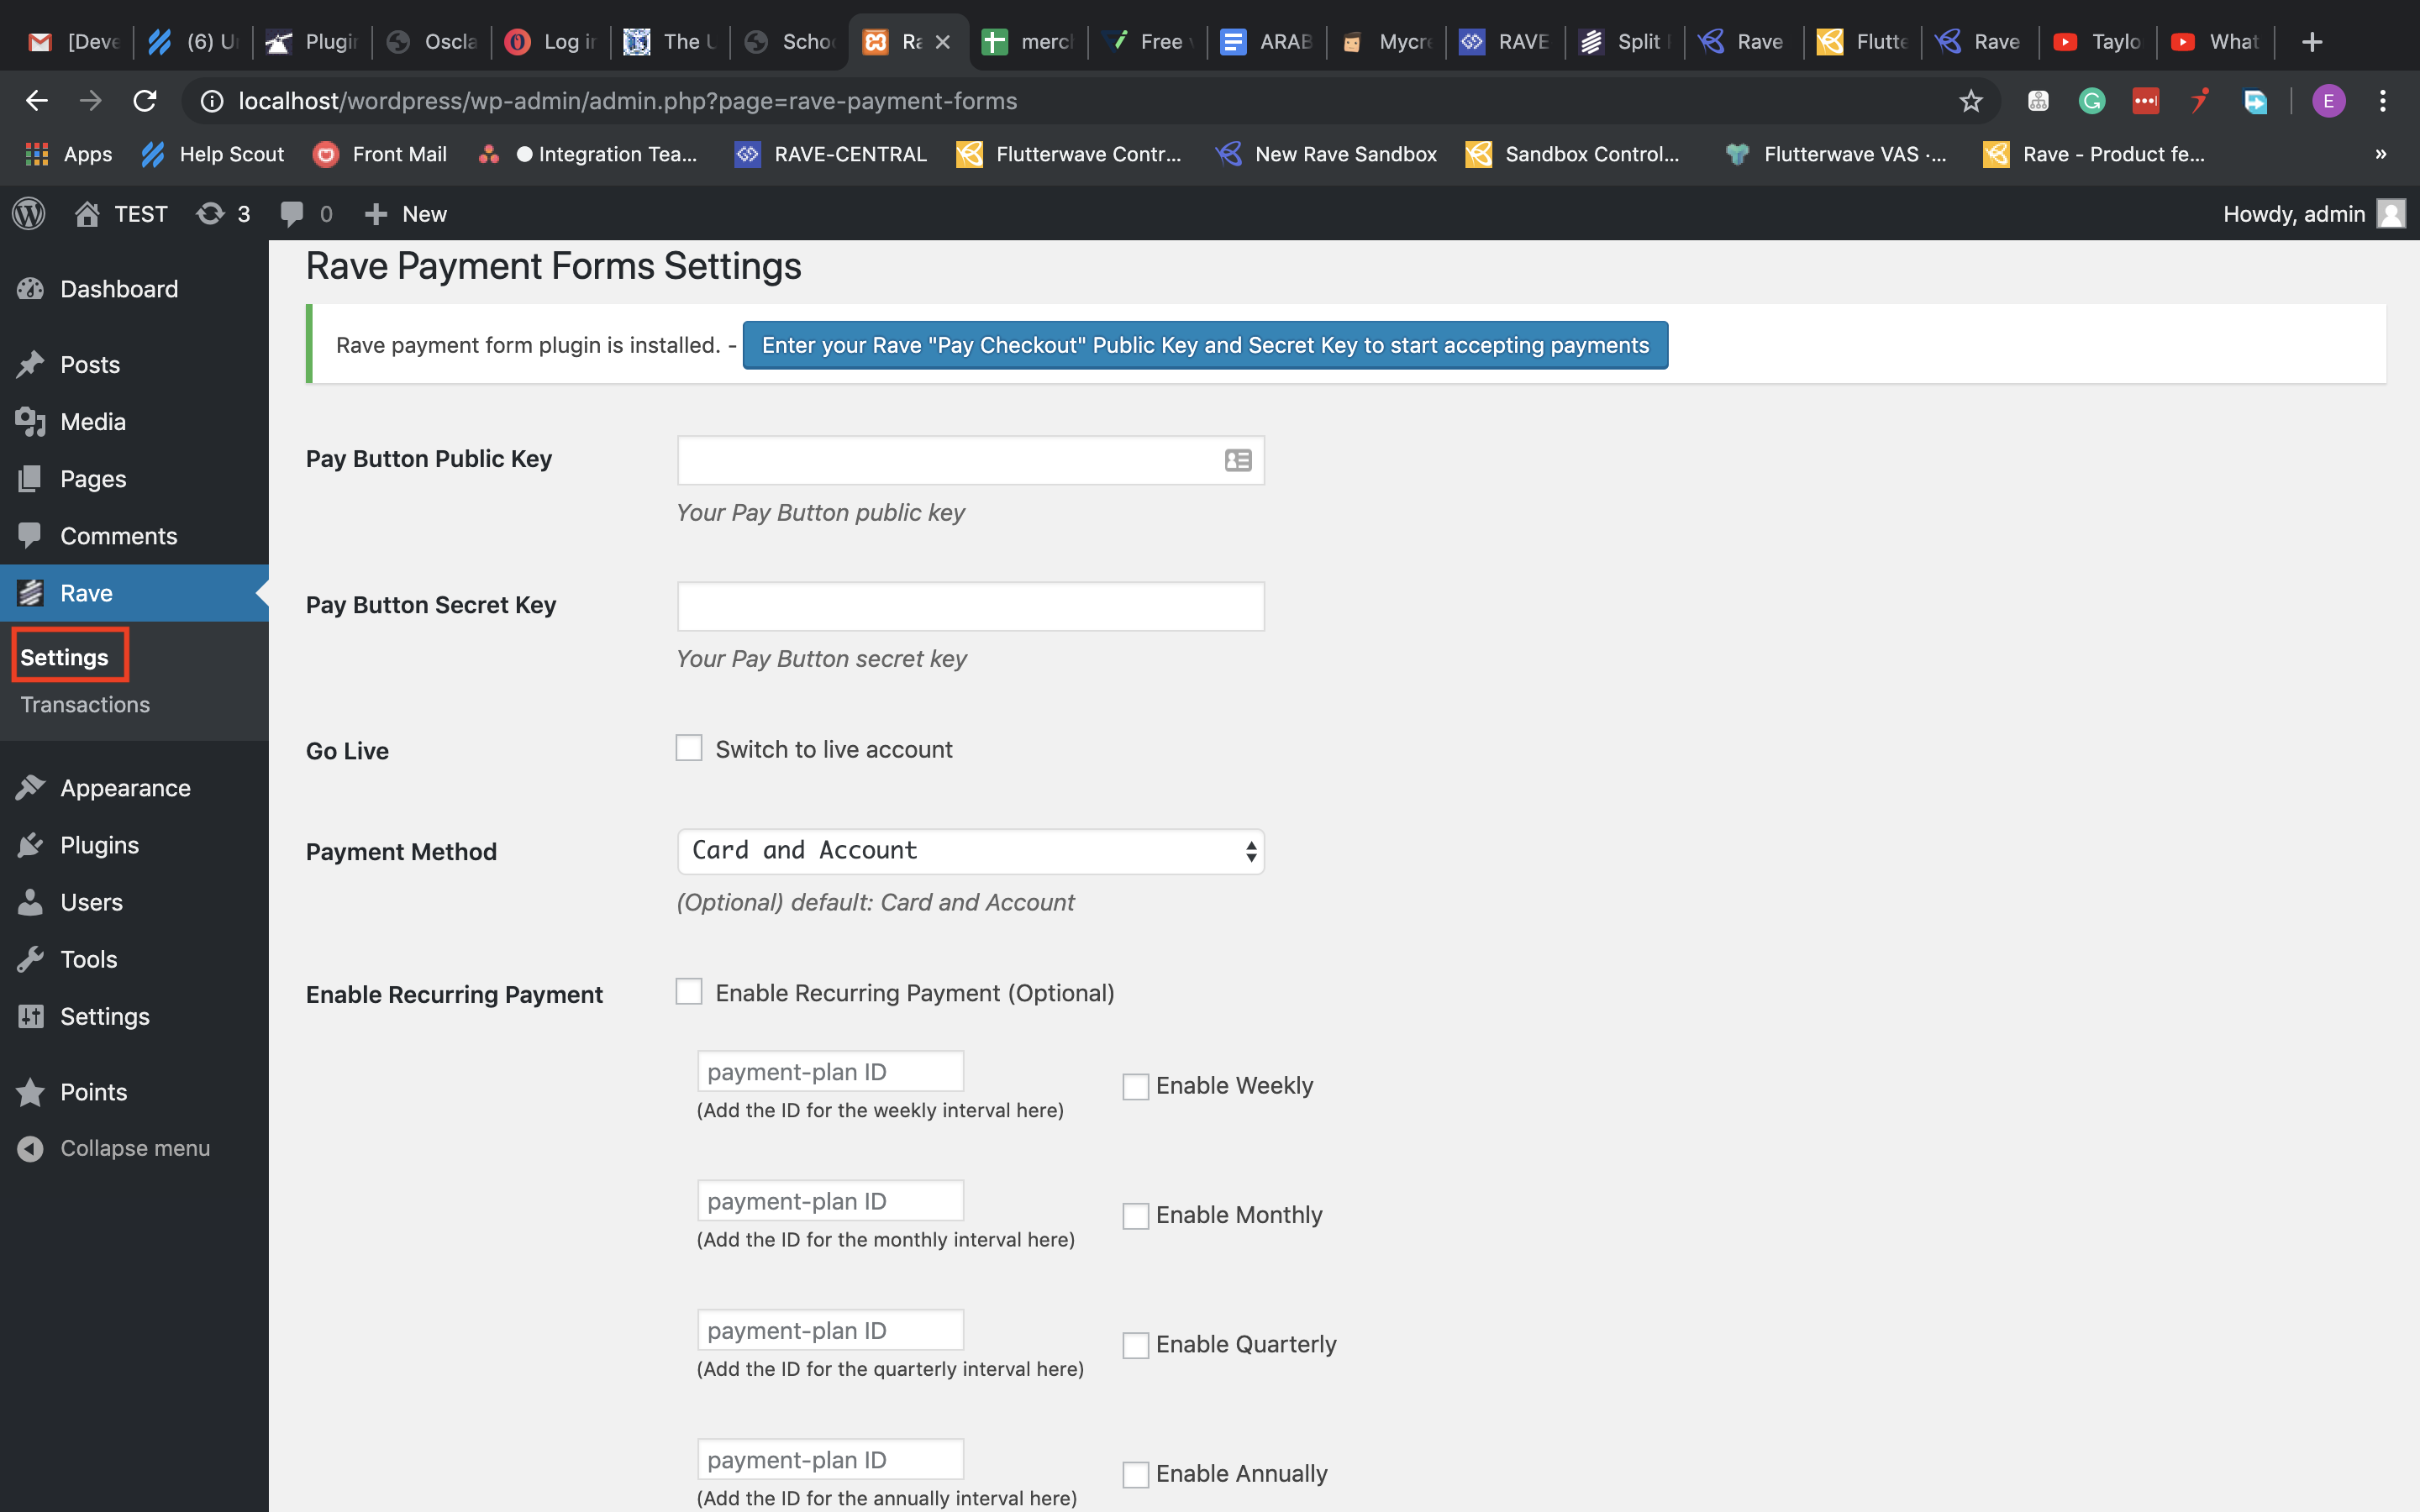Switch to the Split browser tab
Screen dimensions: 2420x1512
(1623, 42)
